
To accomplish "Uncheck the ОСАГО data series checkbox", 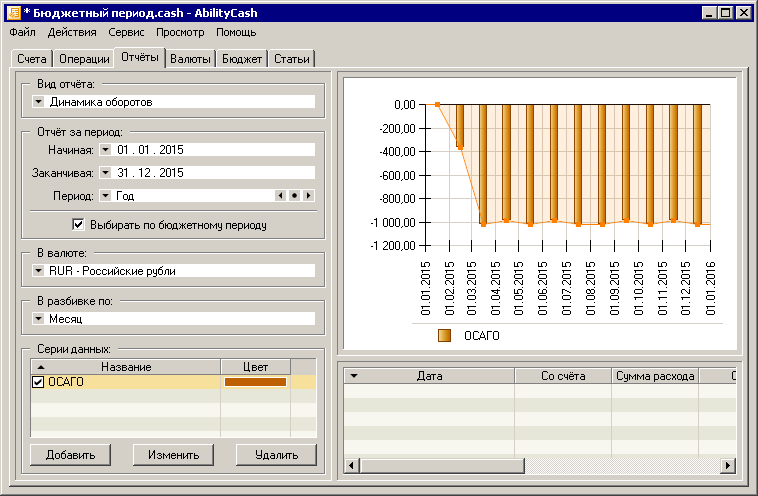I will 39,382.
